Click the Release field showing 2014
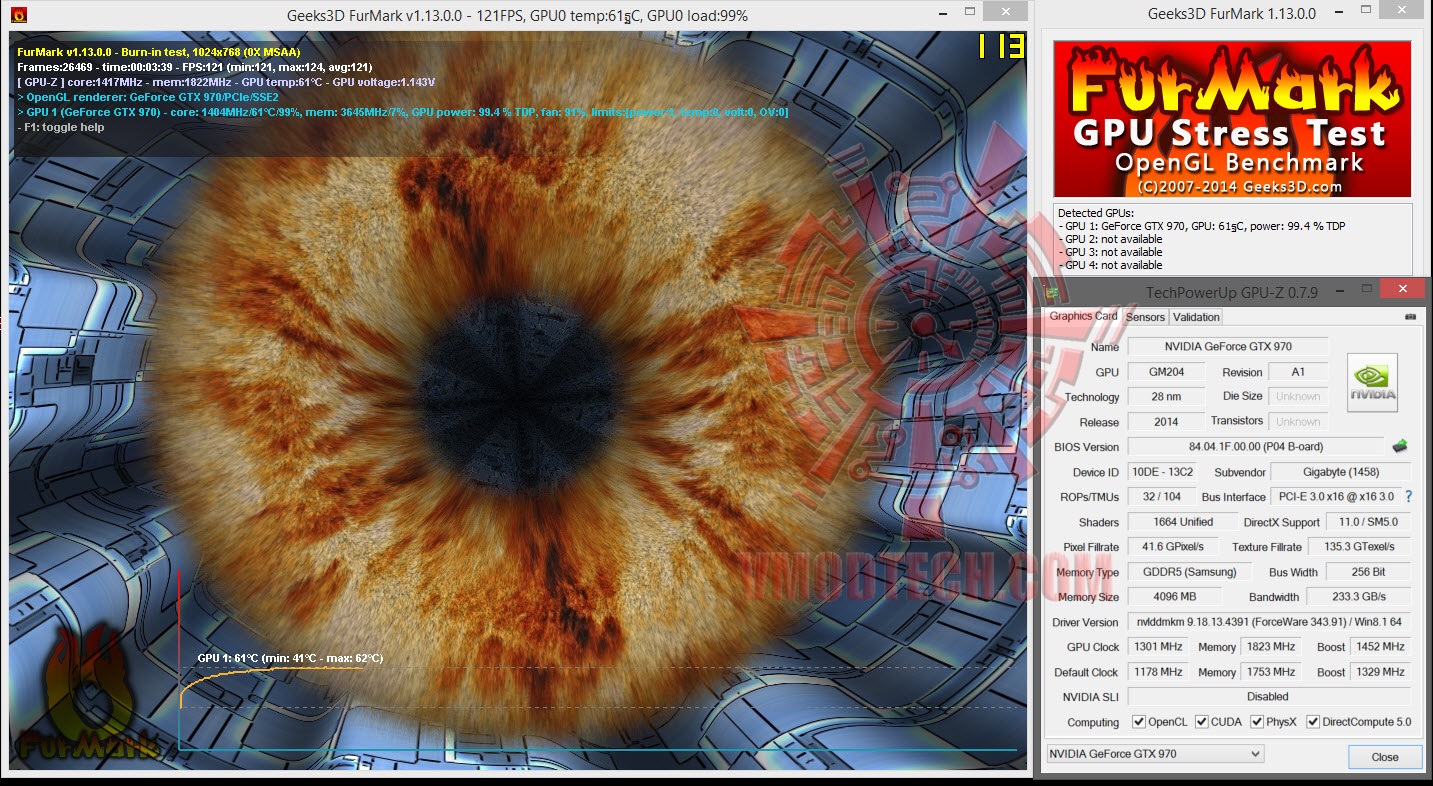 tap(1165, 422)
